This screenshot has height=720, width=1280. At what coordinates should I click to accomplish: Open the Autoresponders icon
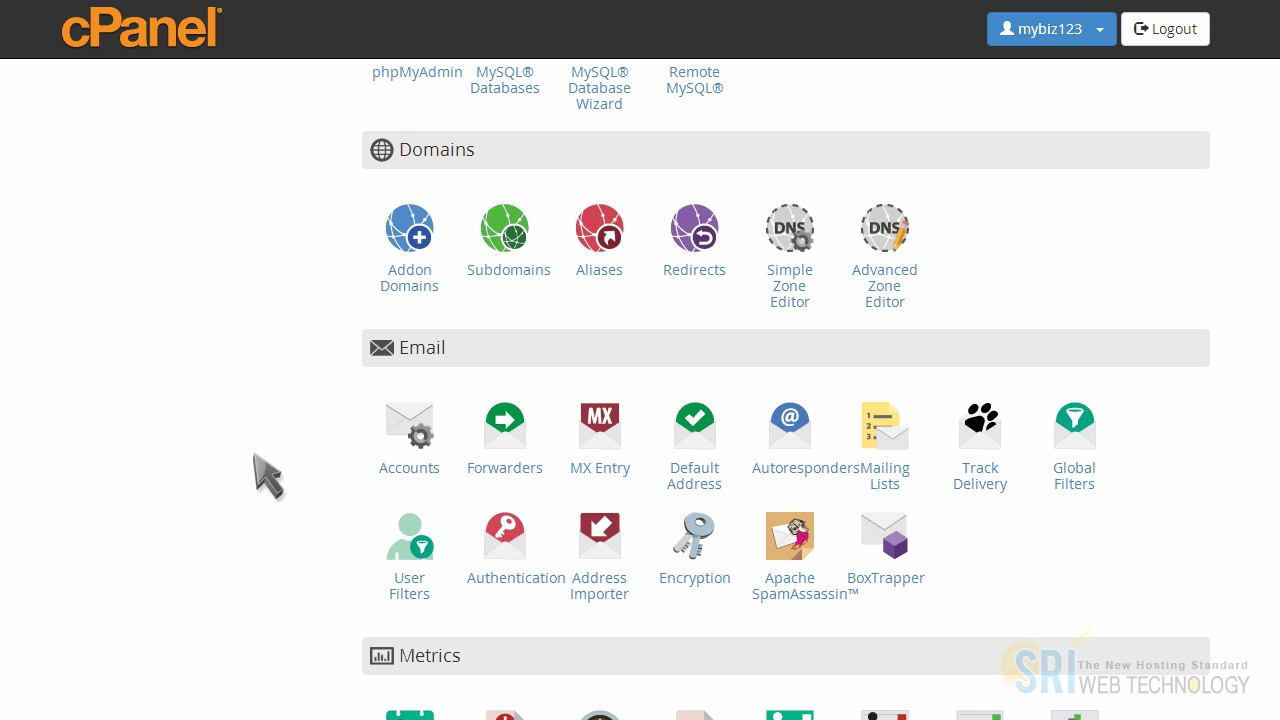[789, 427]
